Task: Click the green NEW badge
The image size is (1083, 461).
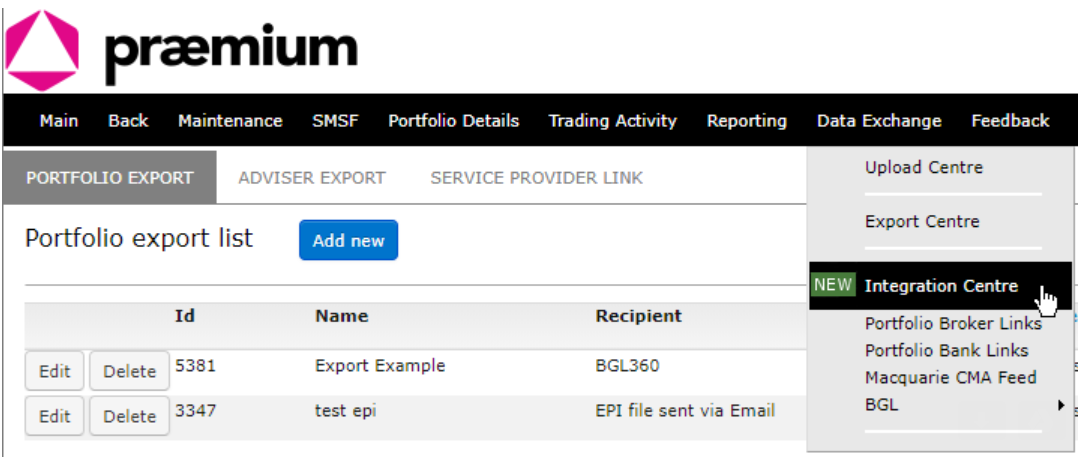Action: tap(833, 285)
